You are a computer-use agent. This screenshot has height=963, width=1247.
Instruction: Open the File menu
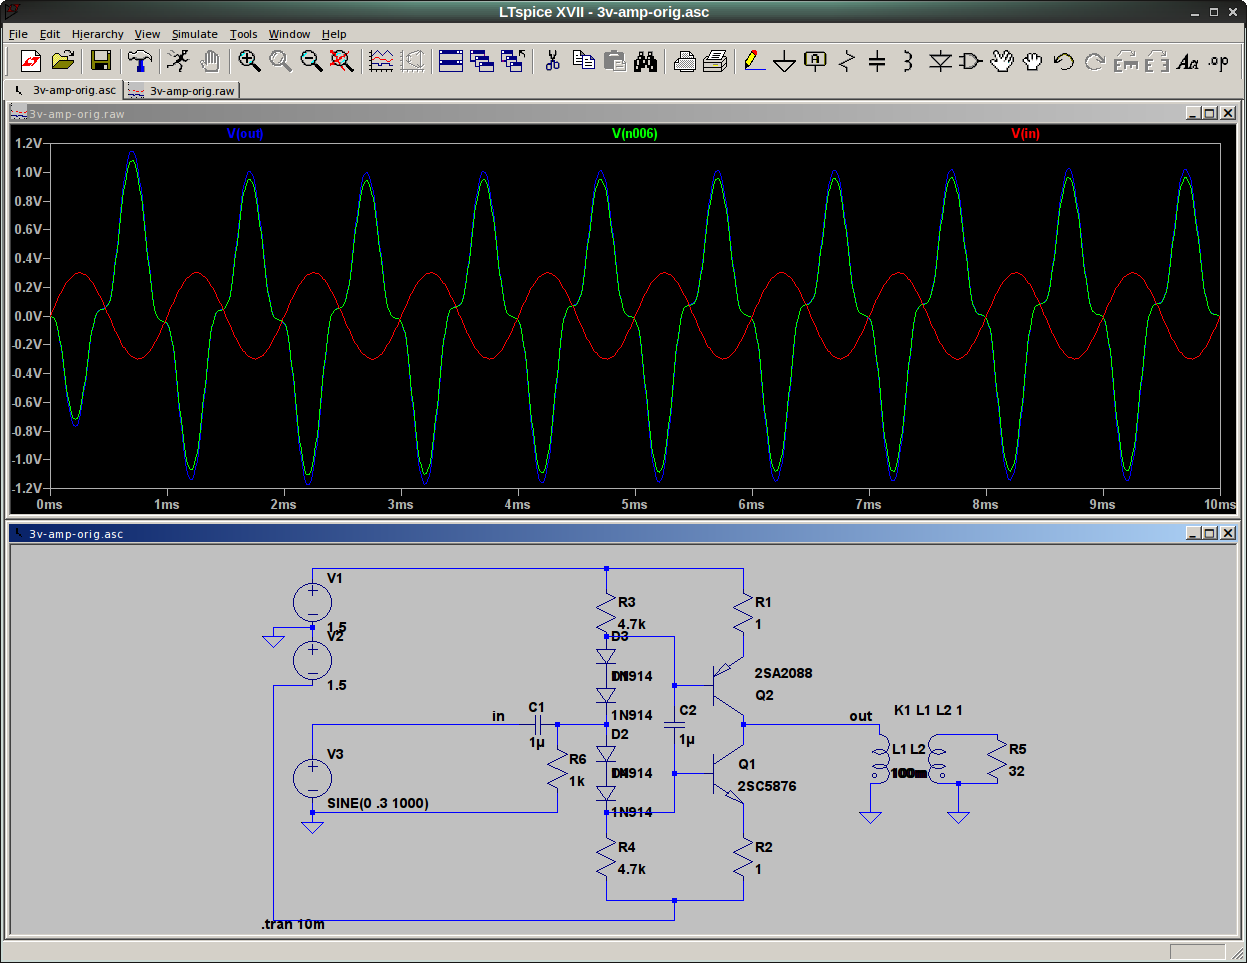click(x=18, y=34)
